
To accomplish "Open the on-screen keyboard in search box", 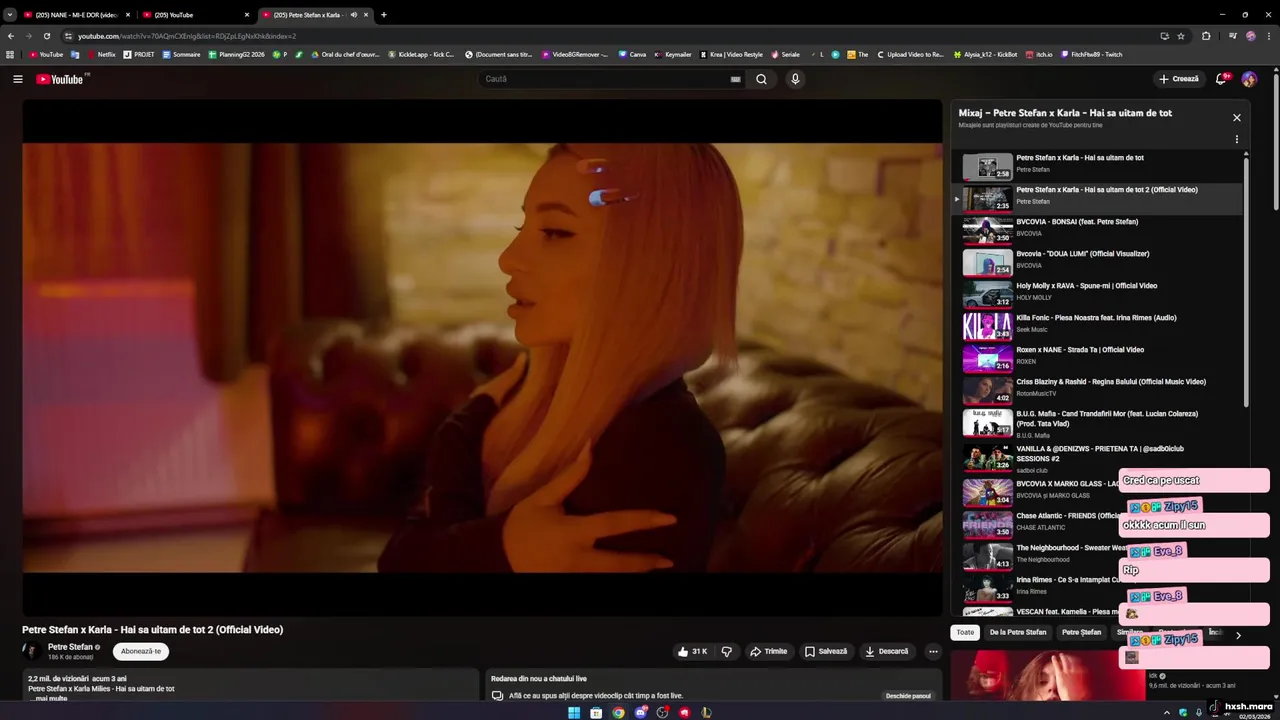I will click(736, 79).
